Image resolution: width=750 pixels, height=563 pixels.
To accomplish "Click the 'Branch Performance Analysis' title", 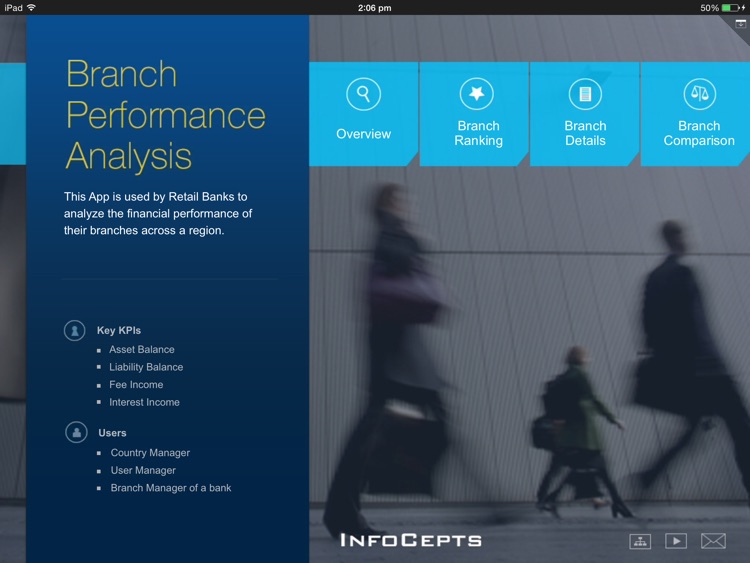I will pyautogui.click(x=165, y=115).
